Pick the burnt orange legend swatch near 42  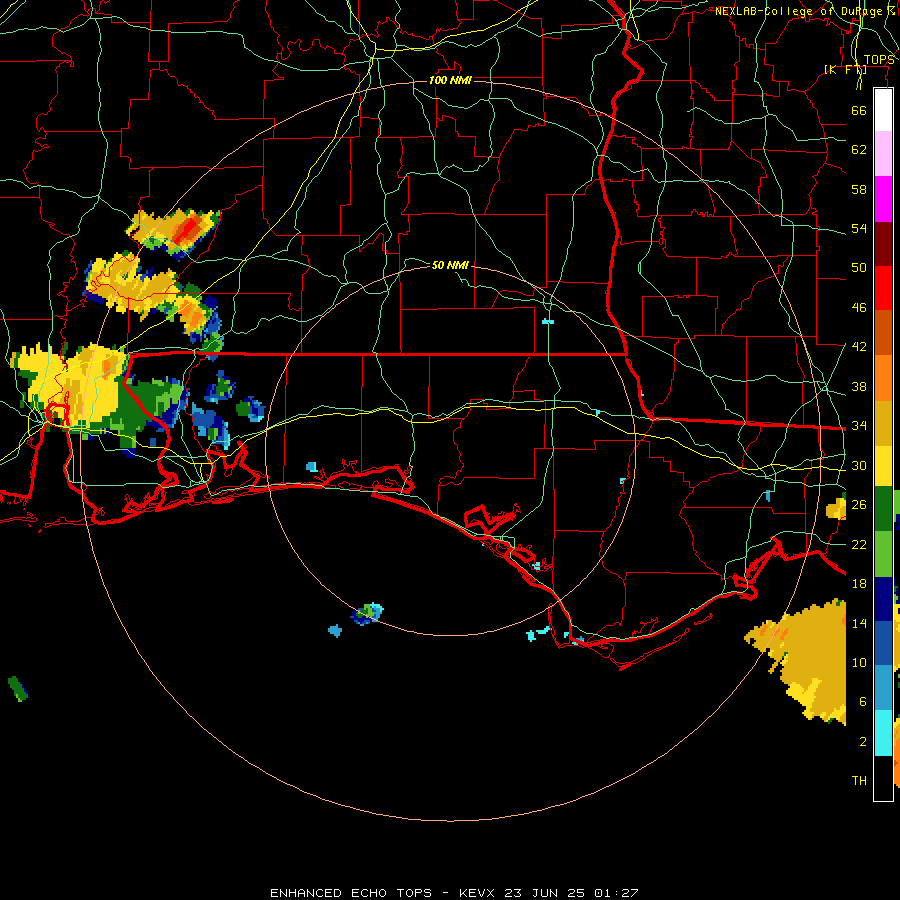[883, 332]
